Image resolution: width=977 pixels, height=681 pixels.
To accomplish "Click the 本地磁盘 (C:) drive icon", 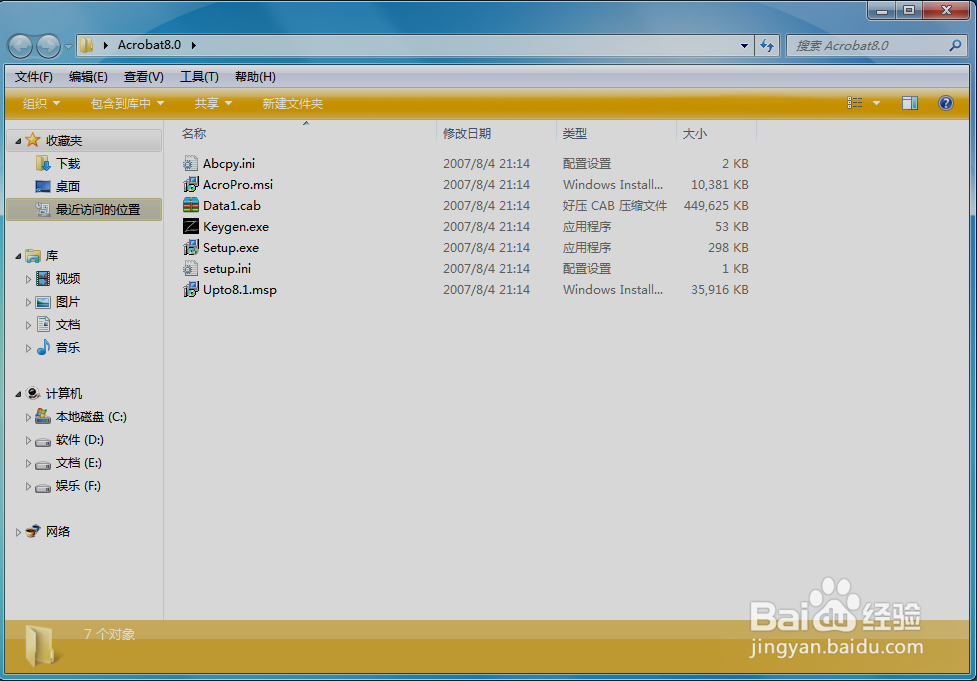I will [43, 416].
